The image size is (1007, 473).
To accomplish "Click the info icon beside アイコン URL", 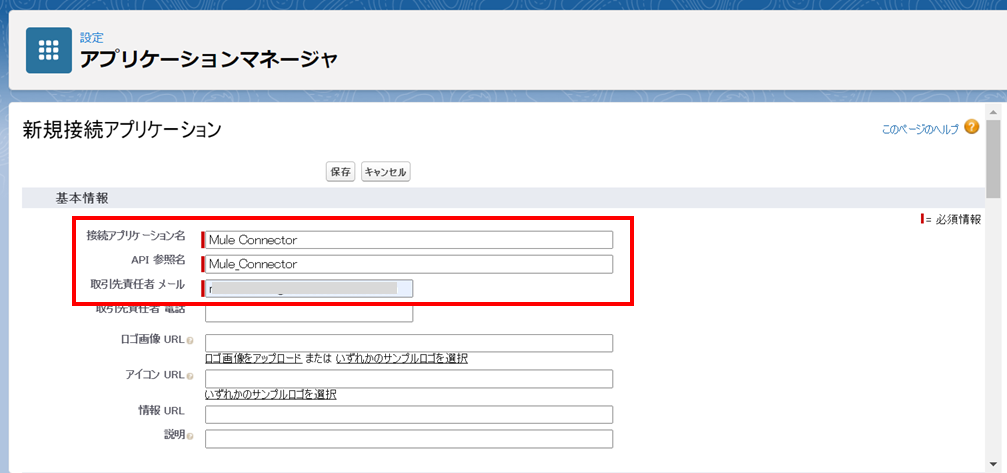I will coord(190,376).
